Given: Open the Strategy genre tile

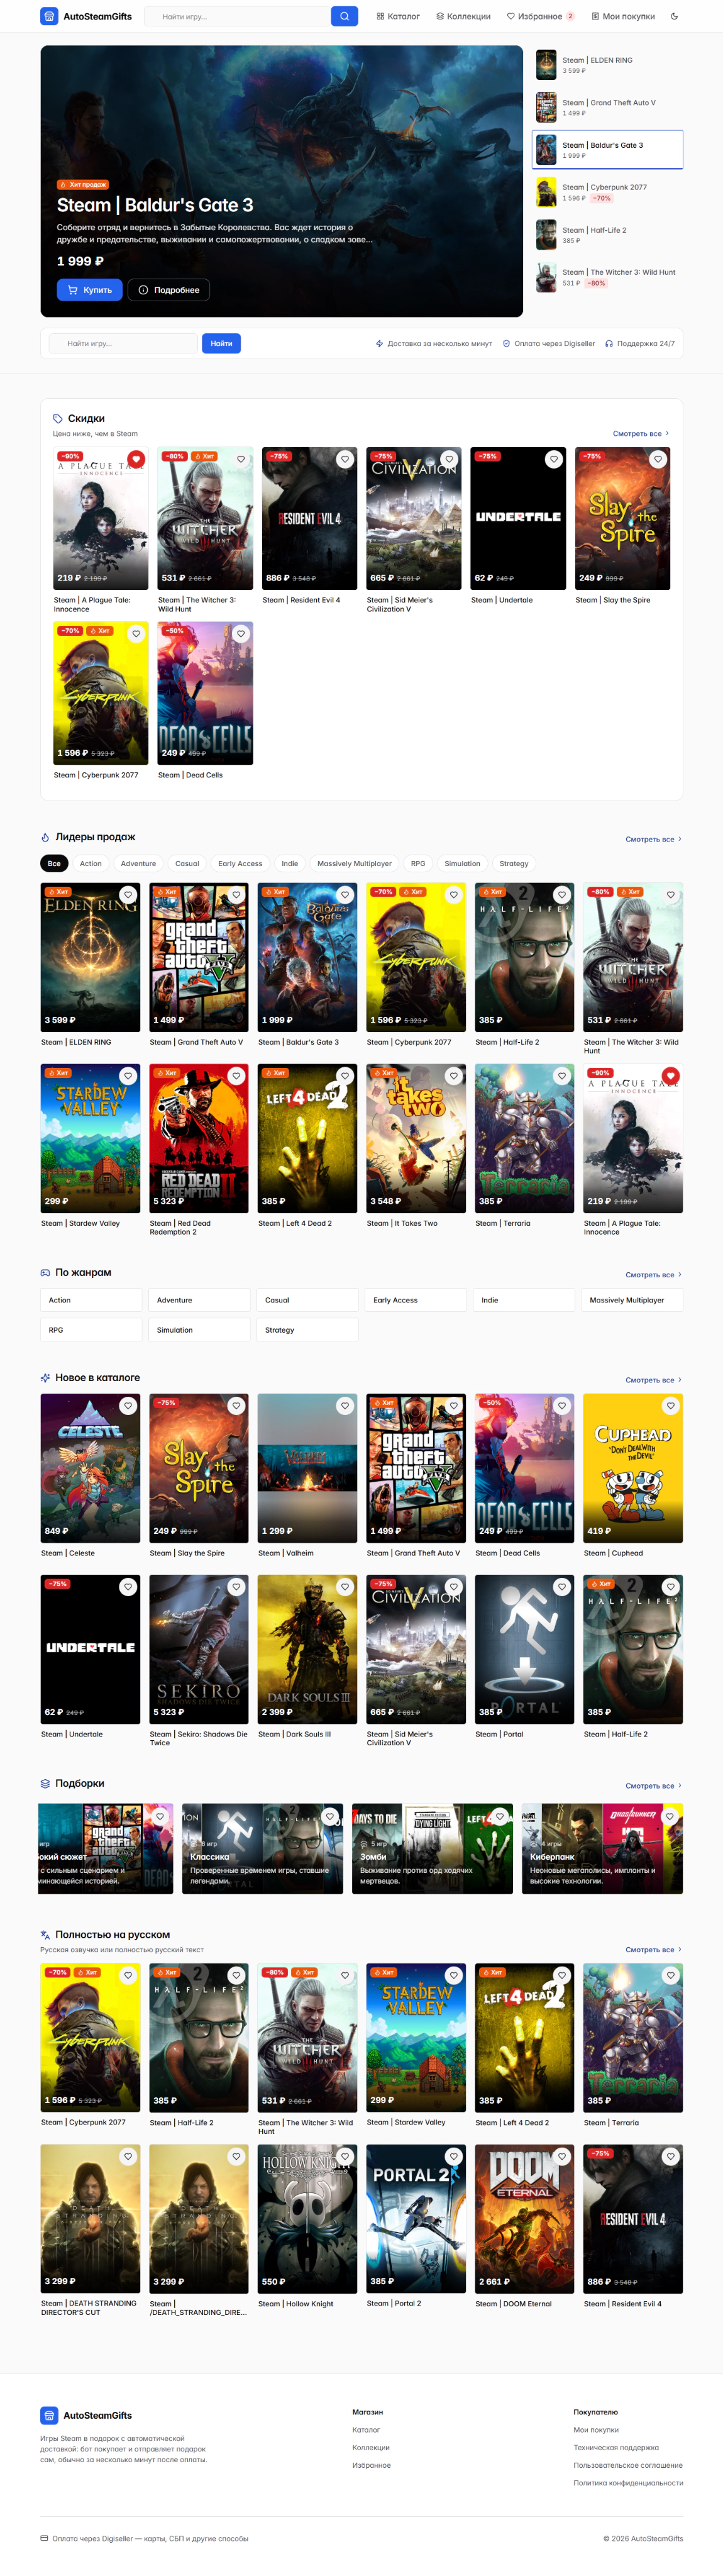Looking at the screenshot, I should (x=308, y=1330).
